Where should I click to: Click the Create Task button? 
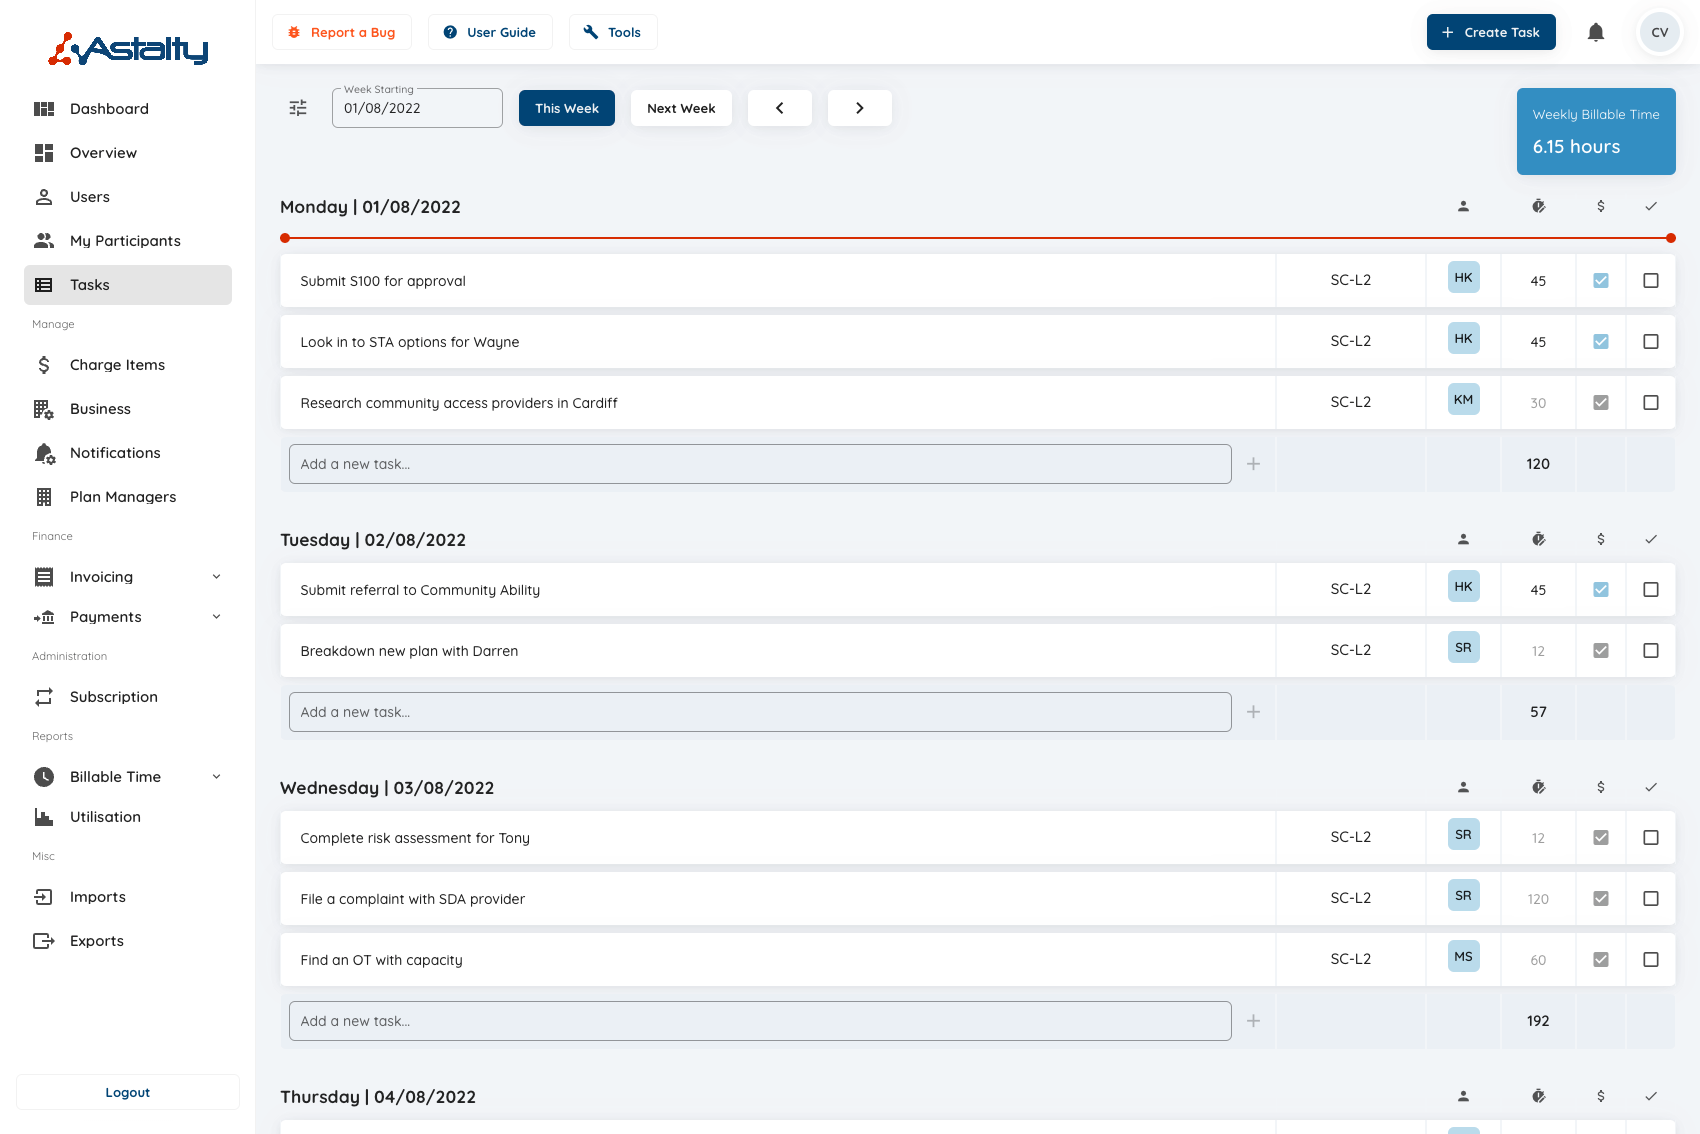pyautogui.click(x=1491, y=32)
